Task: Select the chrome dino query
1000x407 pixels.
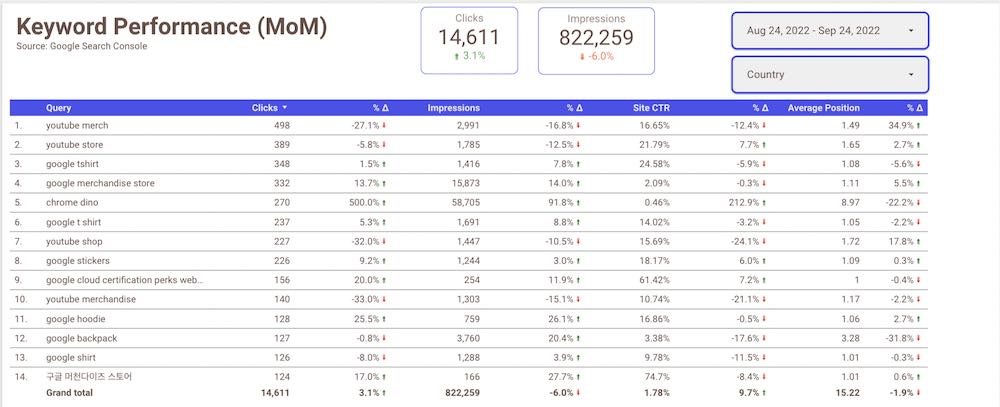Action: (72, 202)
